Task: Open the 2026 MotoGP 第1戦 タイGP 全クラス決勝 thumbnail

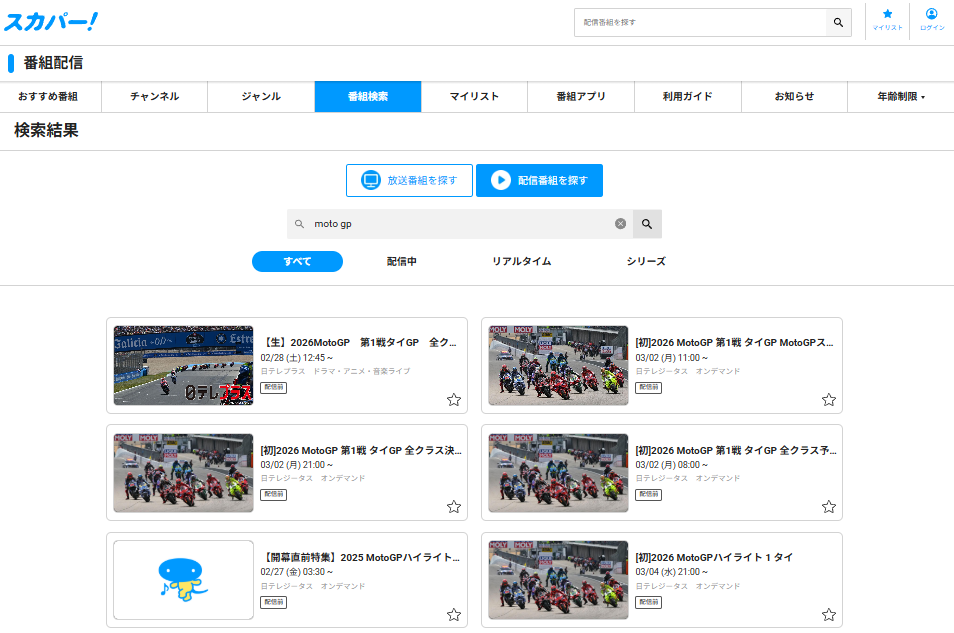Action: (183, 472)
